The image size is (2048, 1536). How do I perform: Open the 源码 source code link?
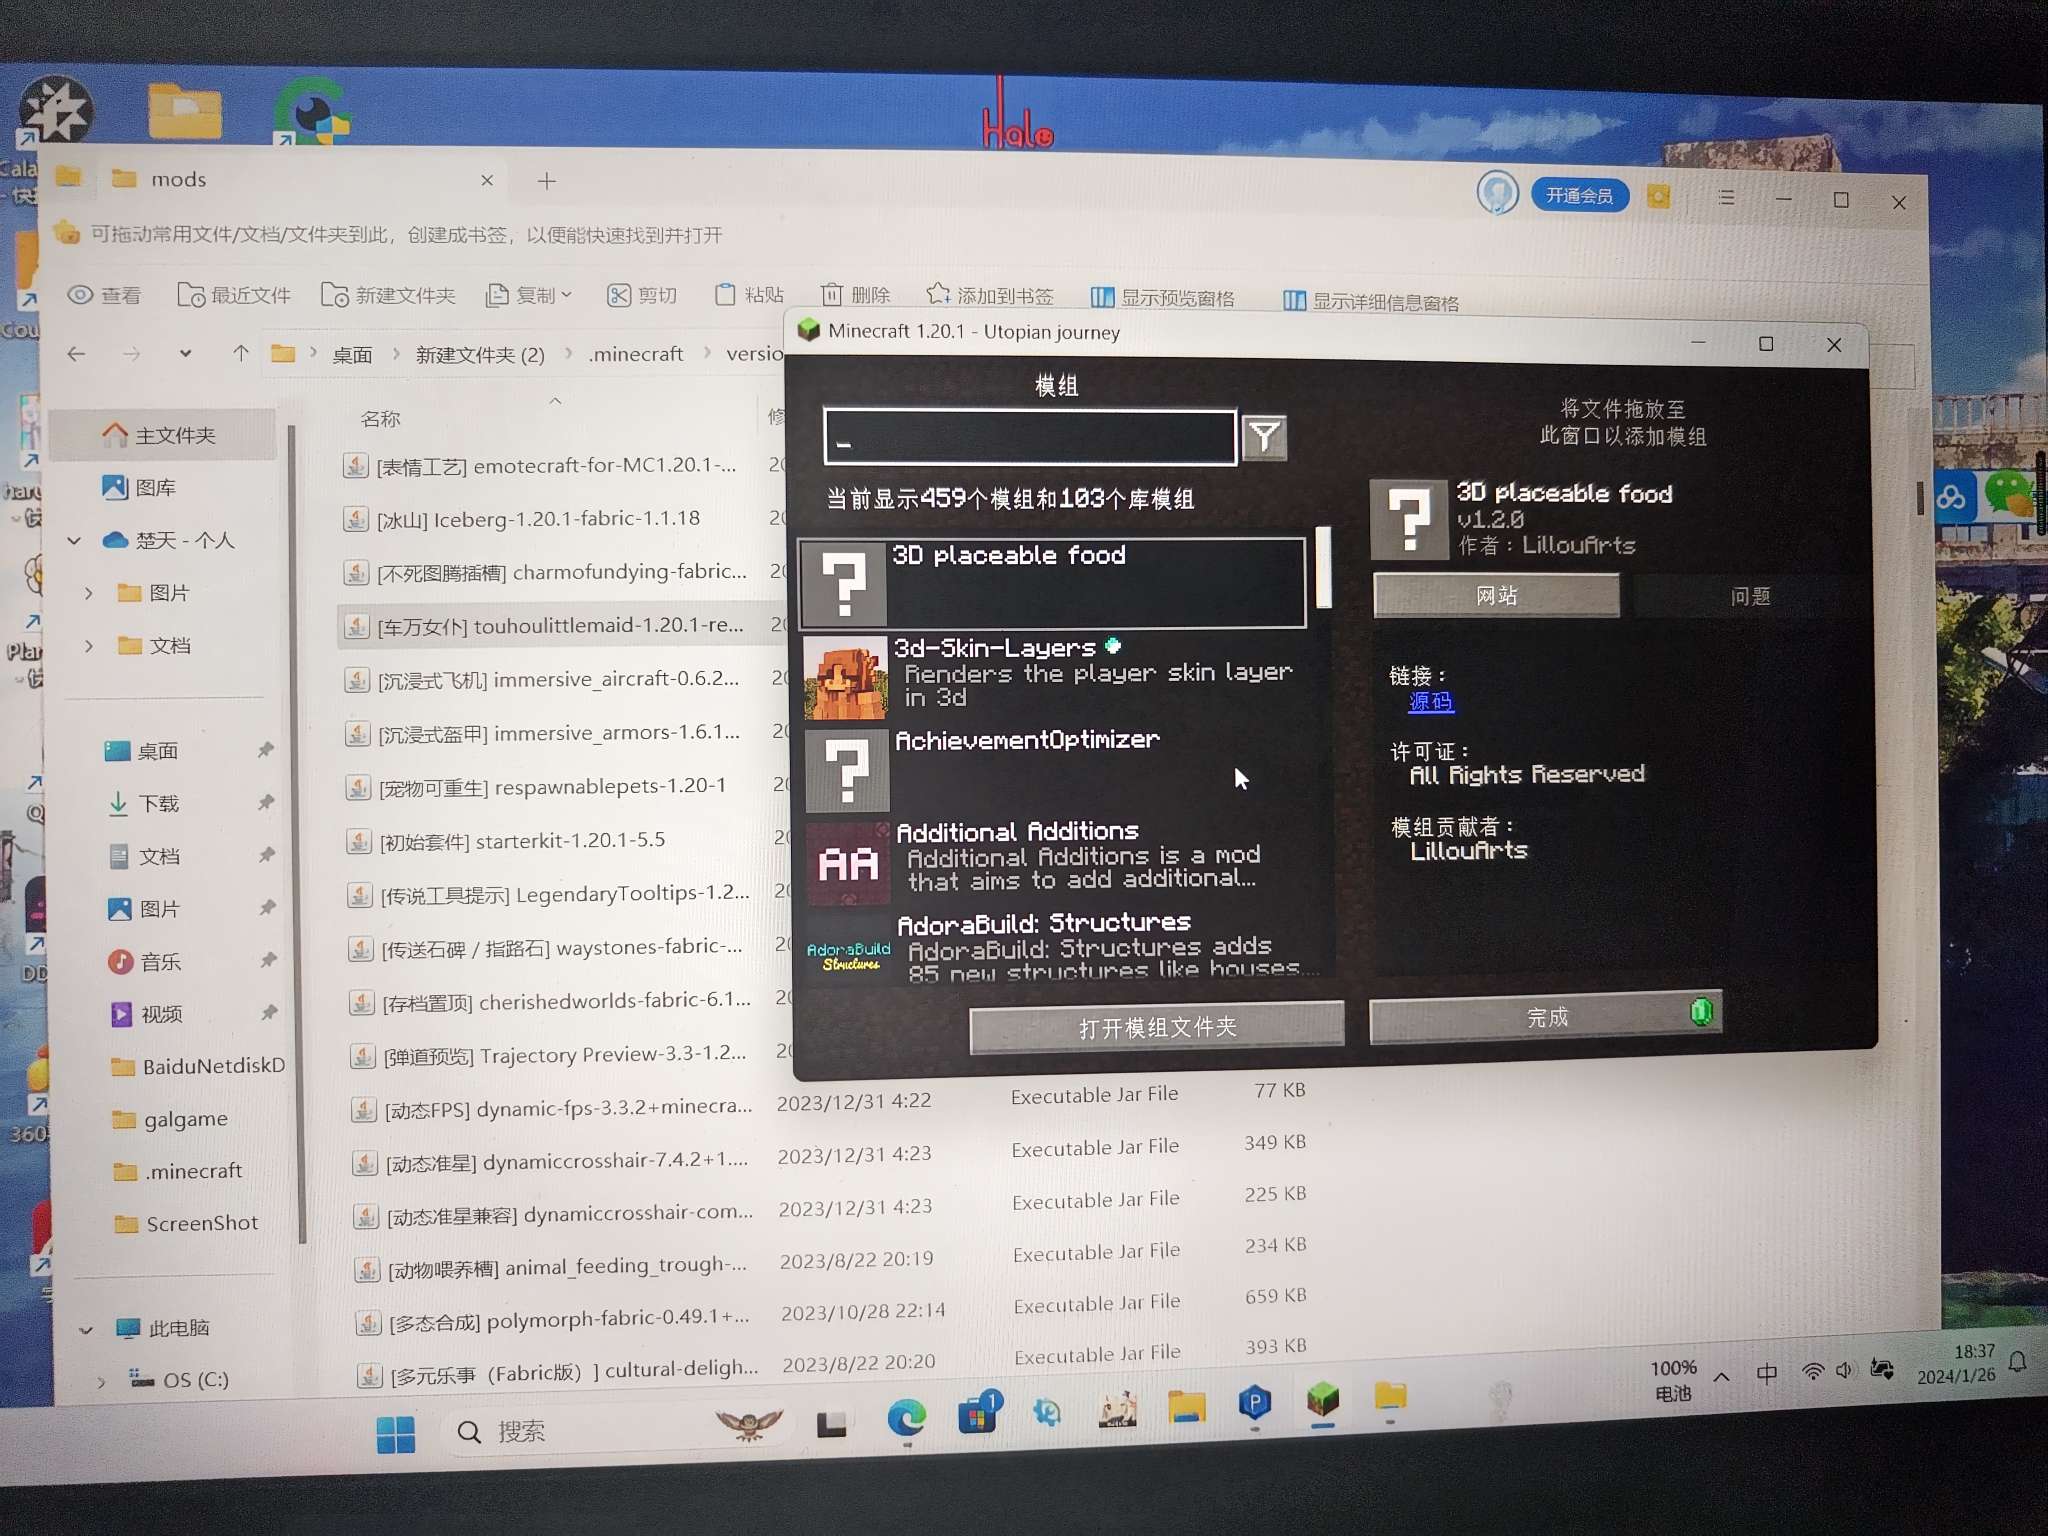tap(1430, 702)
